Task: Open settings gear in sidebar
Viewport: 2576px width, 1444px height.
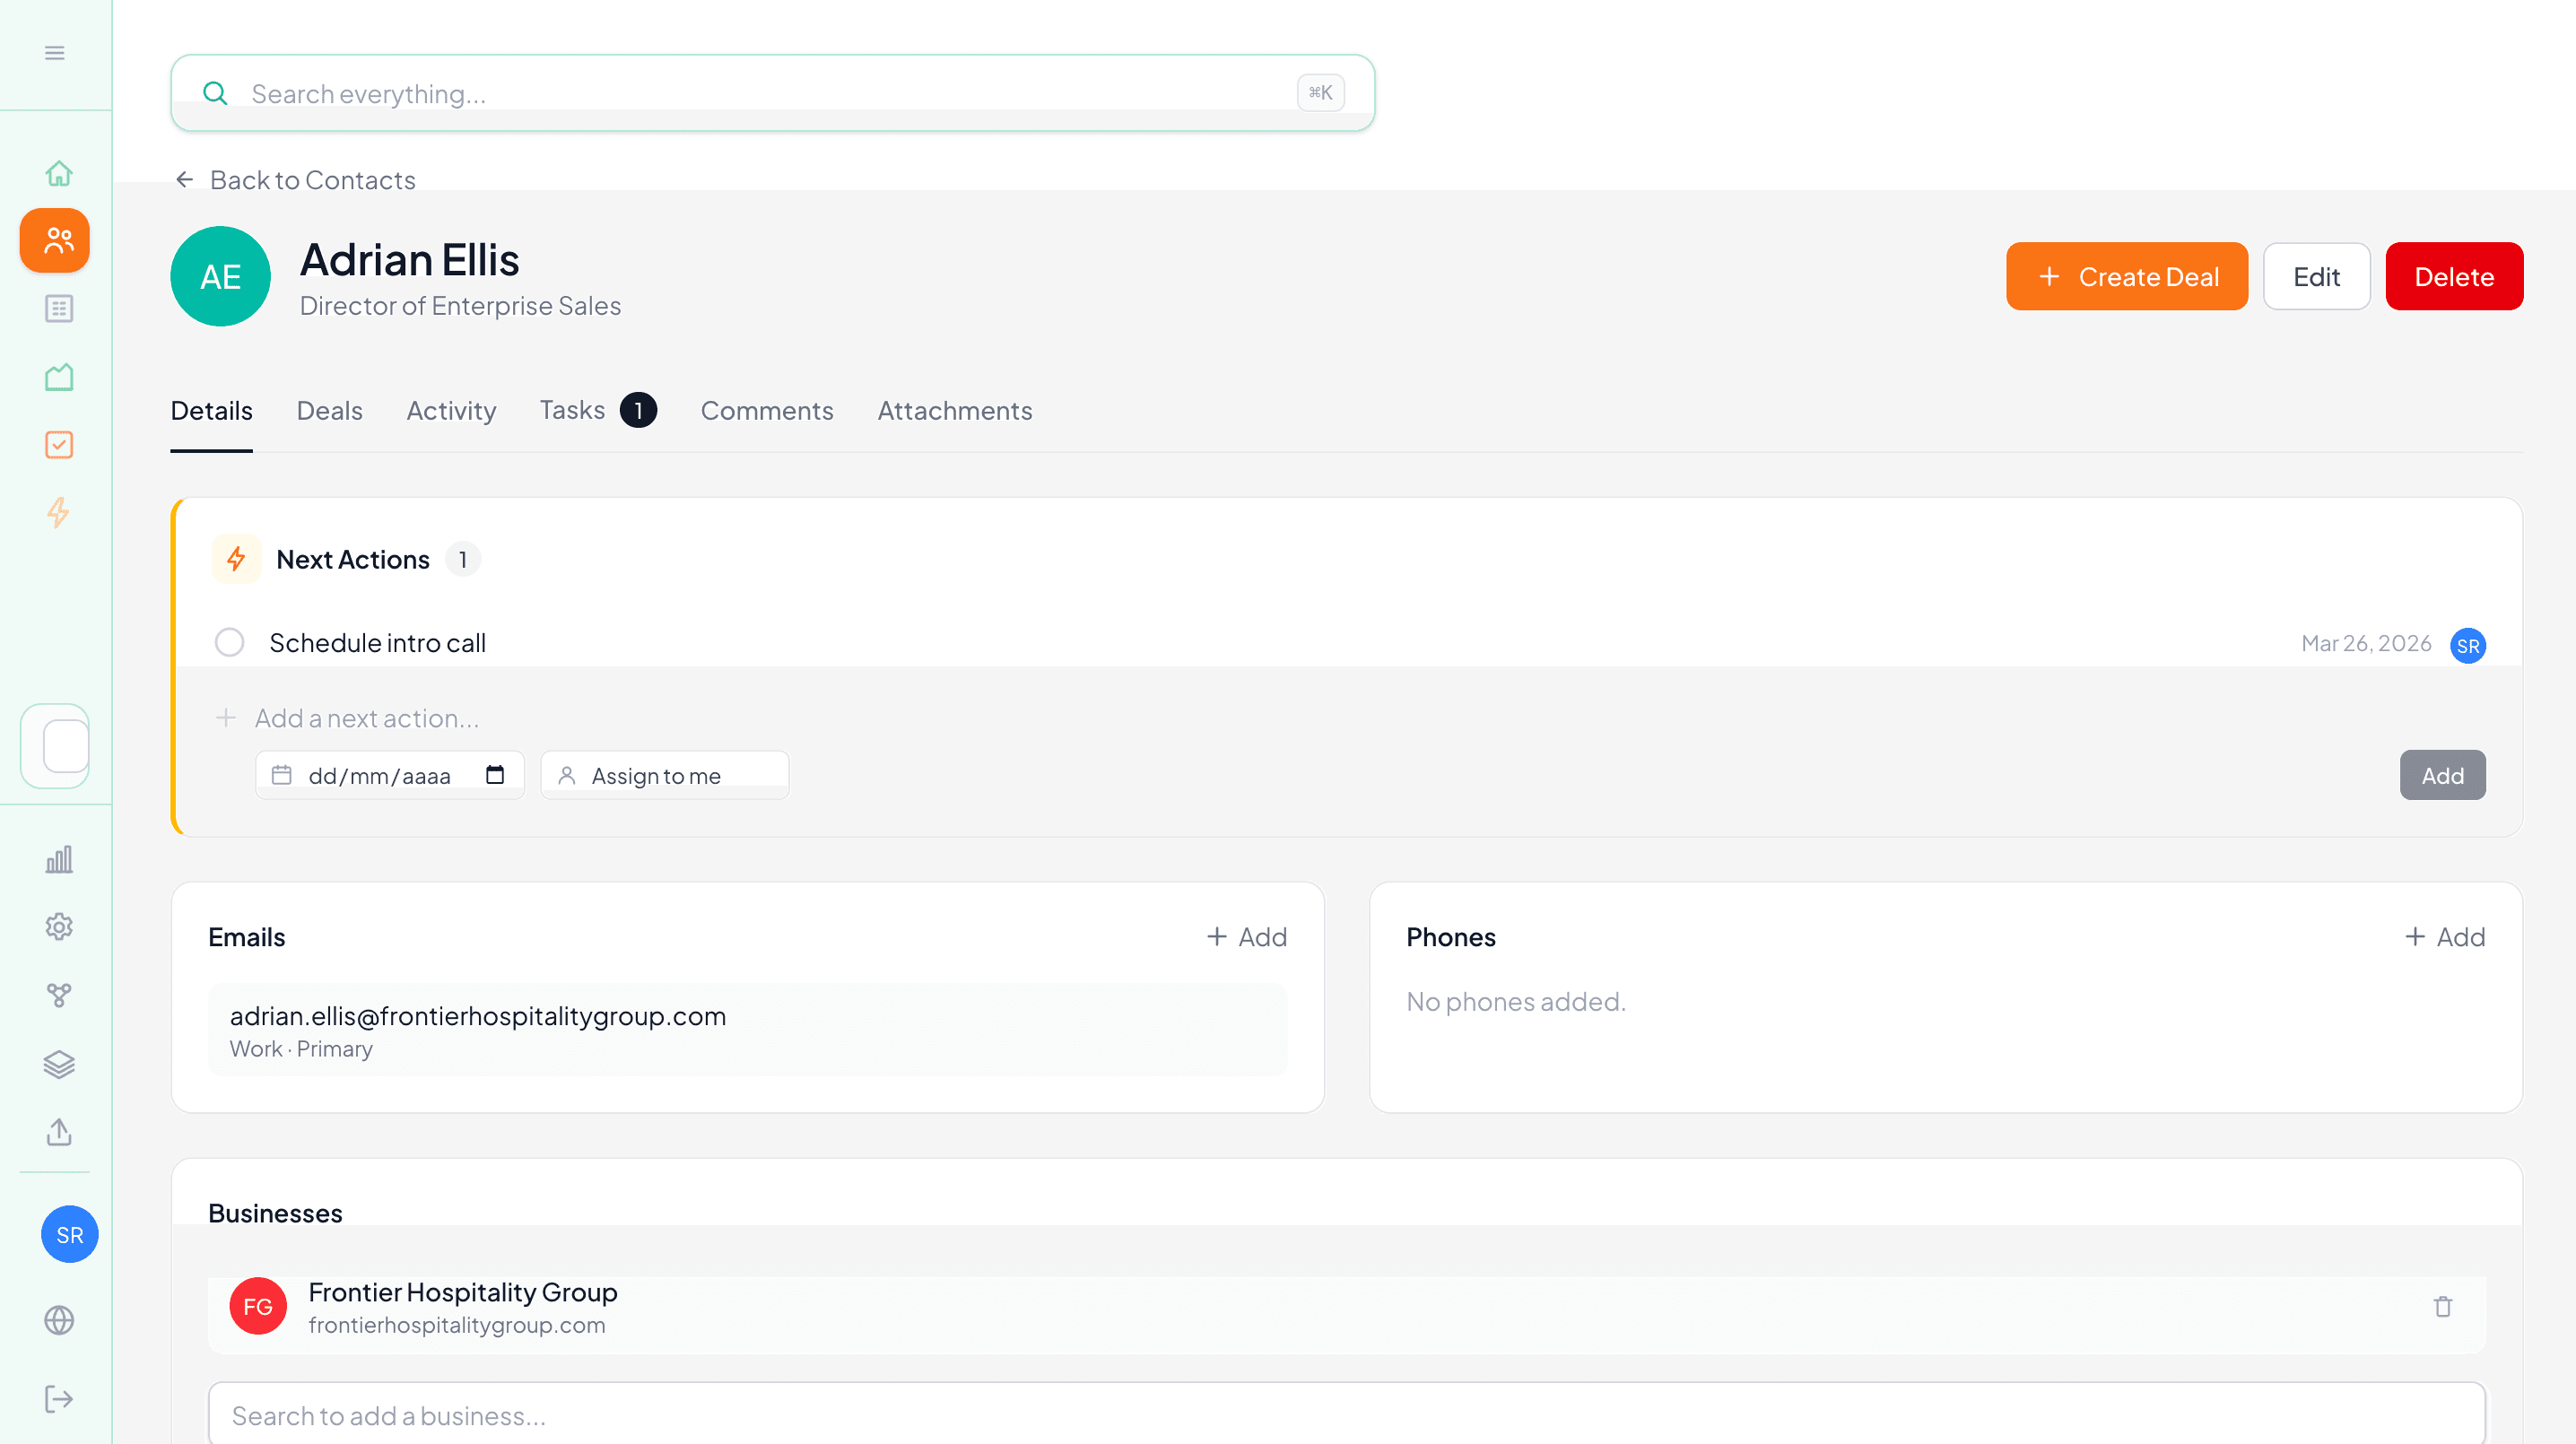Action: click(x=59, y=927)
